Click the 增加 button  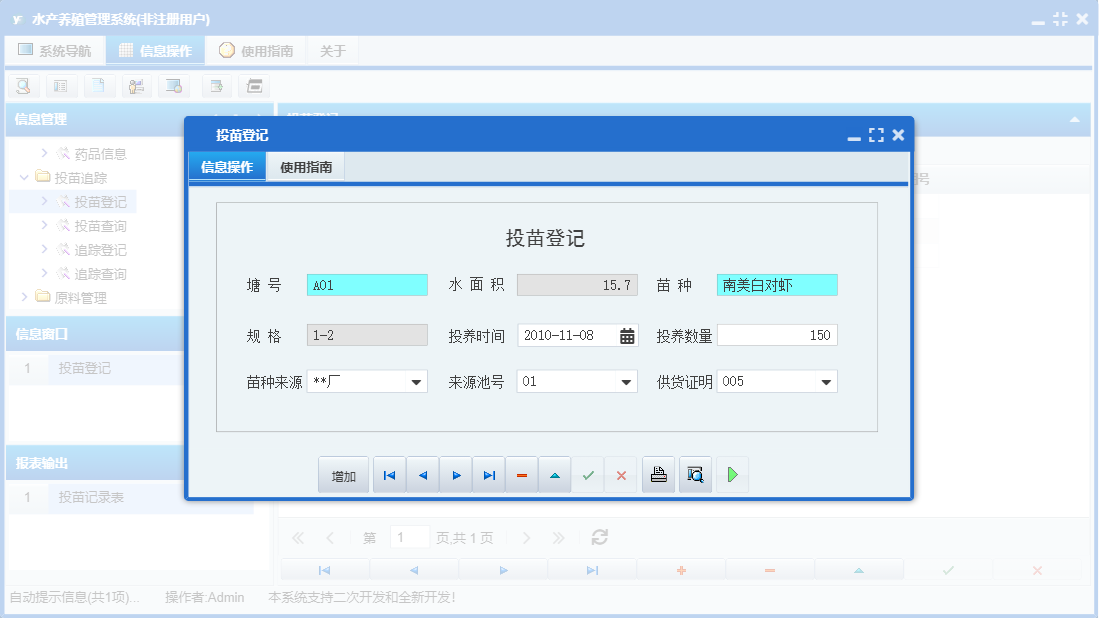(x=343, y=475)
